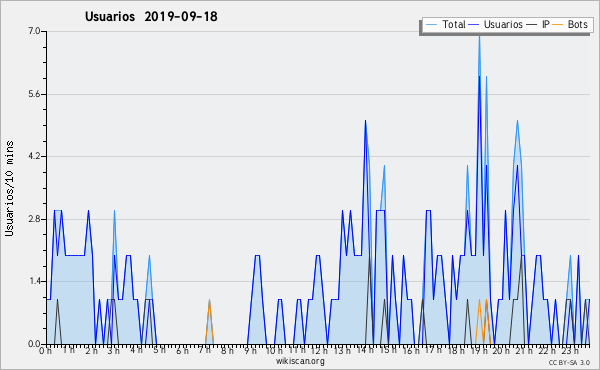Click the Total peak at 21 h

(517, 121)
